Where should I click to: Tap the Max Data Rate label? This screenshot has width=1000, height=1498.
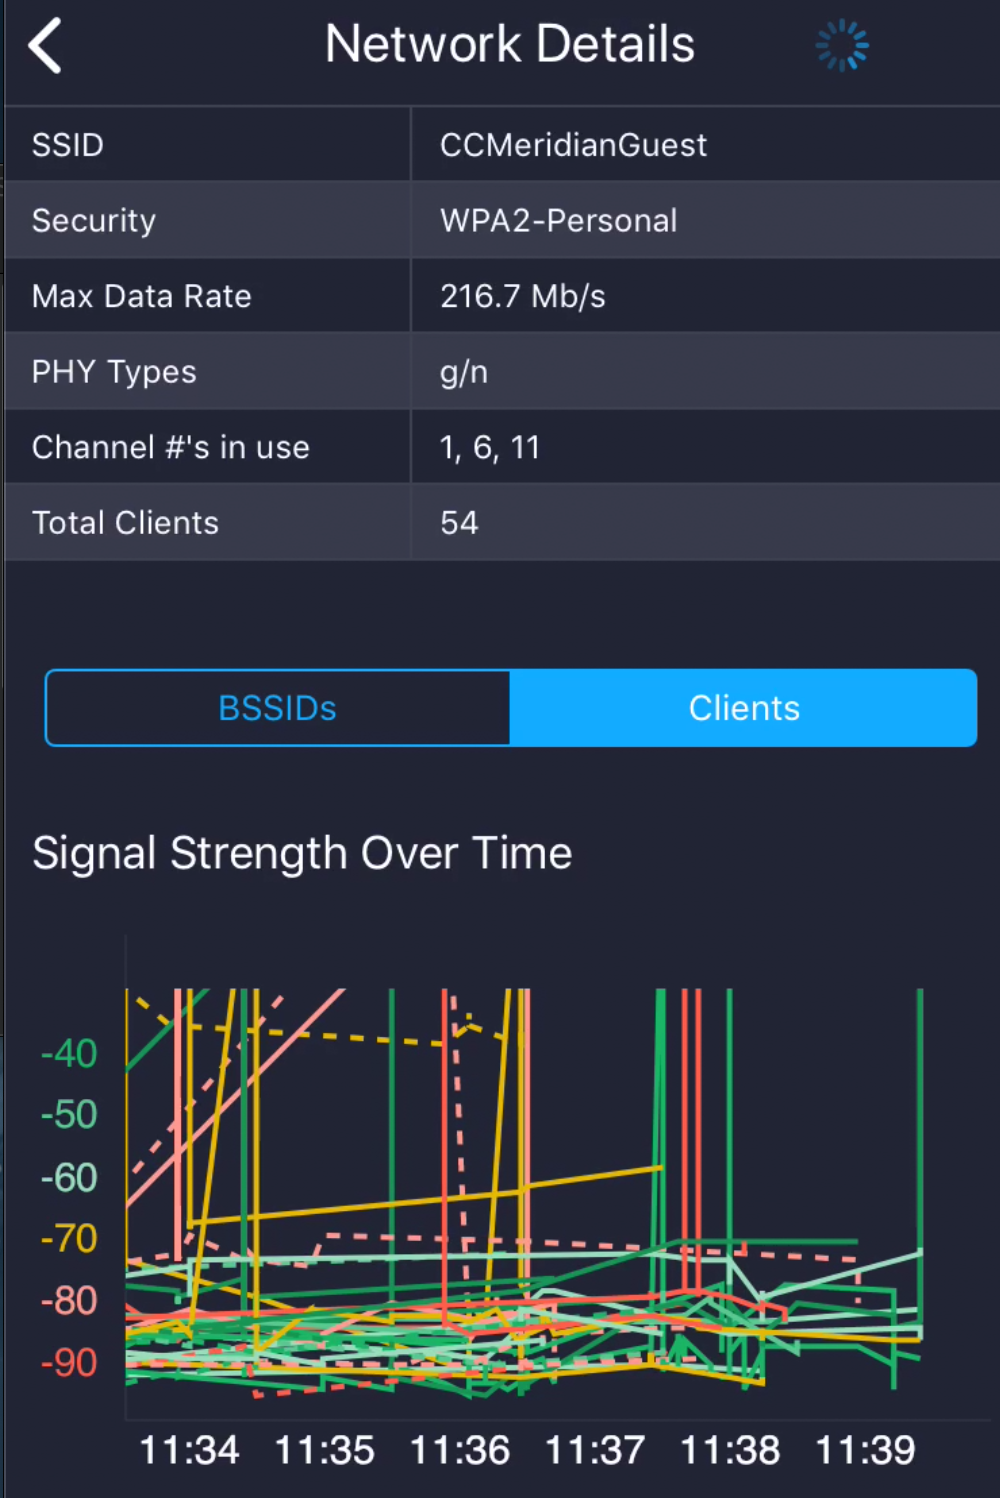(142, 296)
